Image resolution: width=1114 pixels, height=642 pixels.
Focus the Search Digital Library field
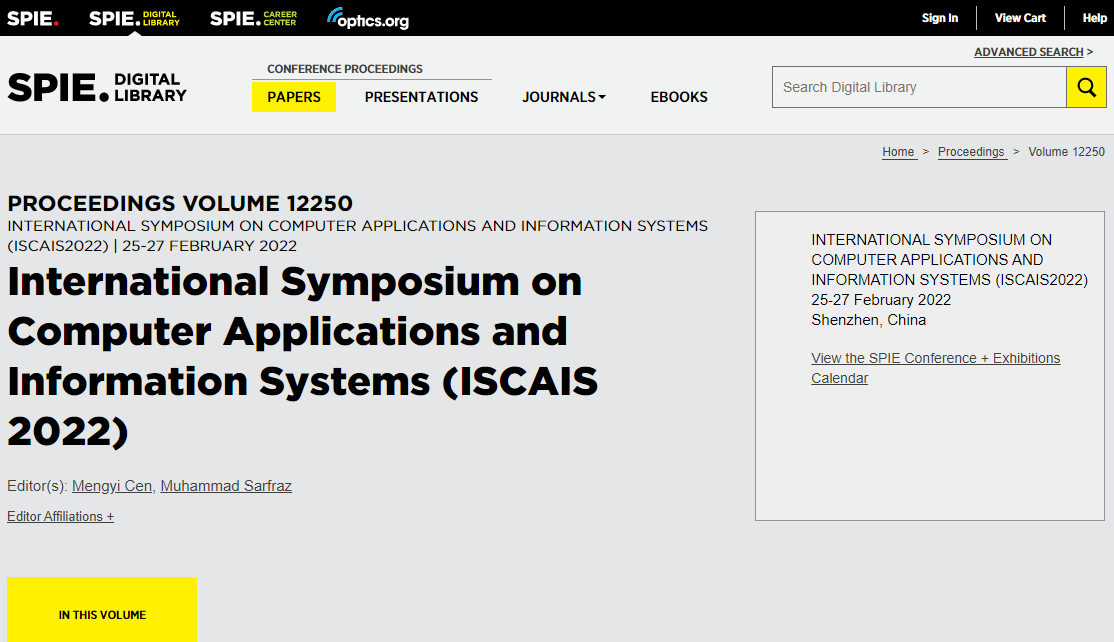(919, 87)
